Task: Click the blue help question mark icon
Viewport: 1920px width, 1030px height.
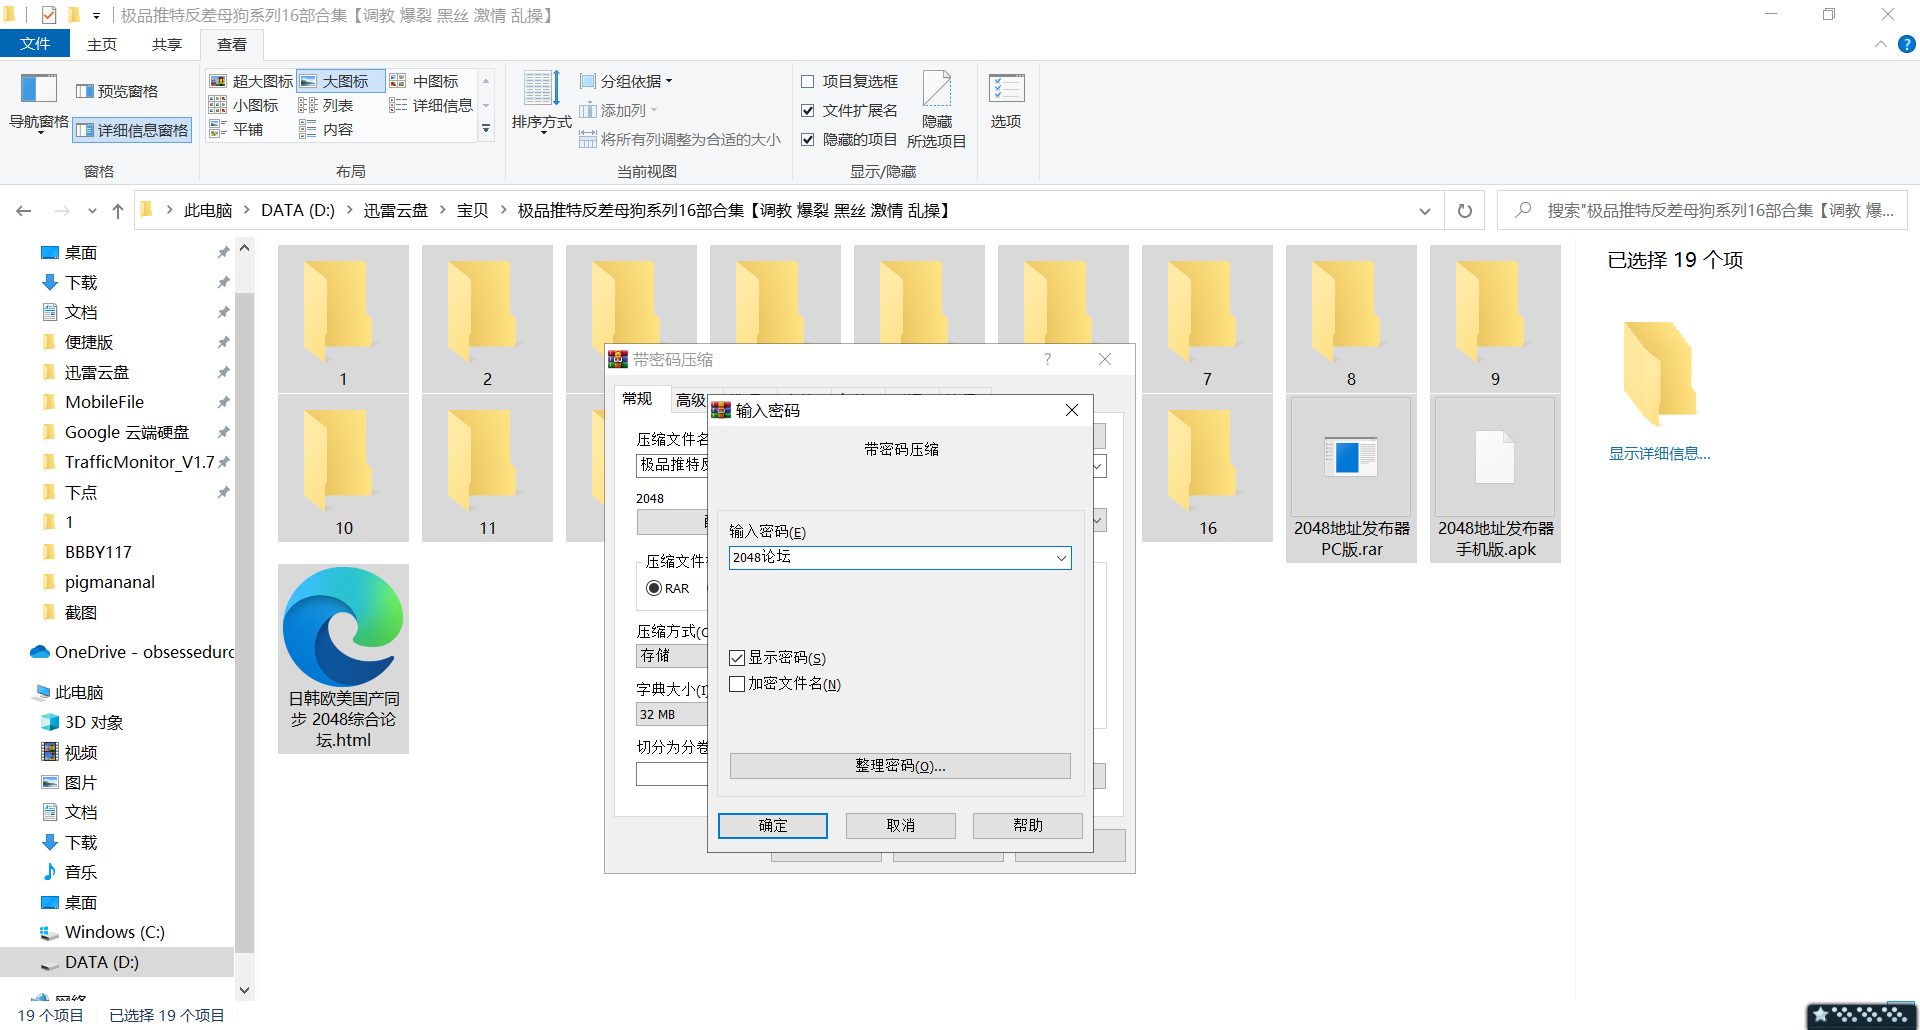Action: click(x=1907, y=44)
